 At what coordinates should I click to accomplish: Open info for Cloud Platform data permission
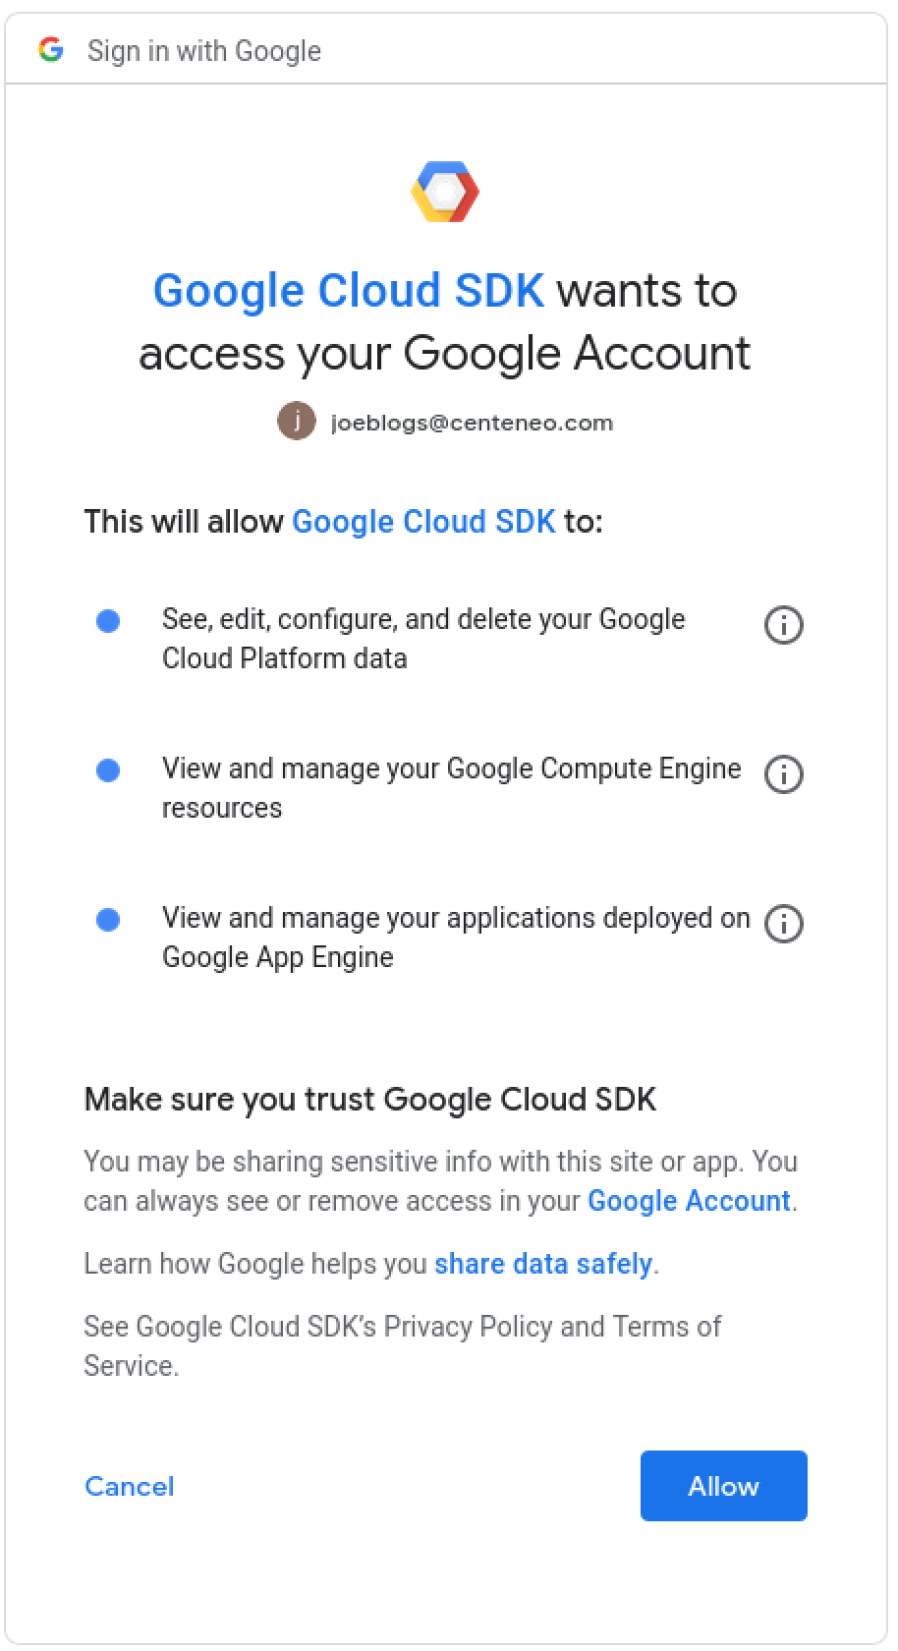(783, 625)
